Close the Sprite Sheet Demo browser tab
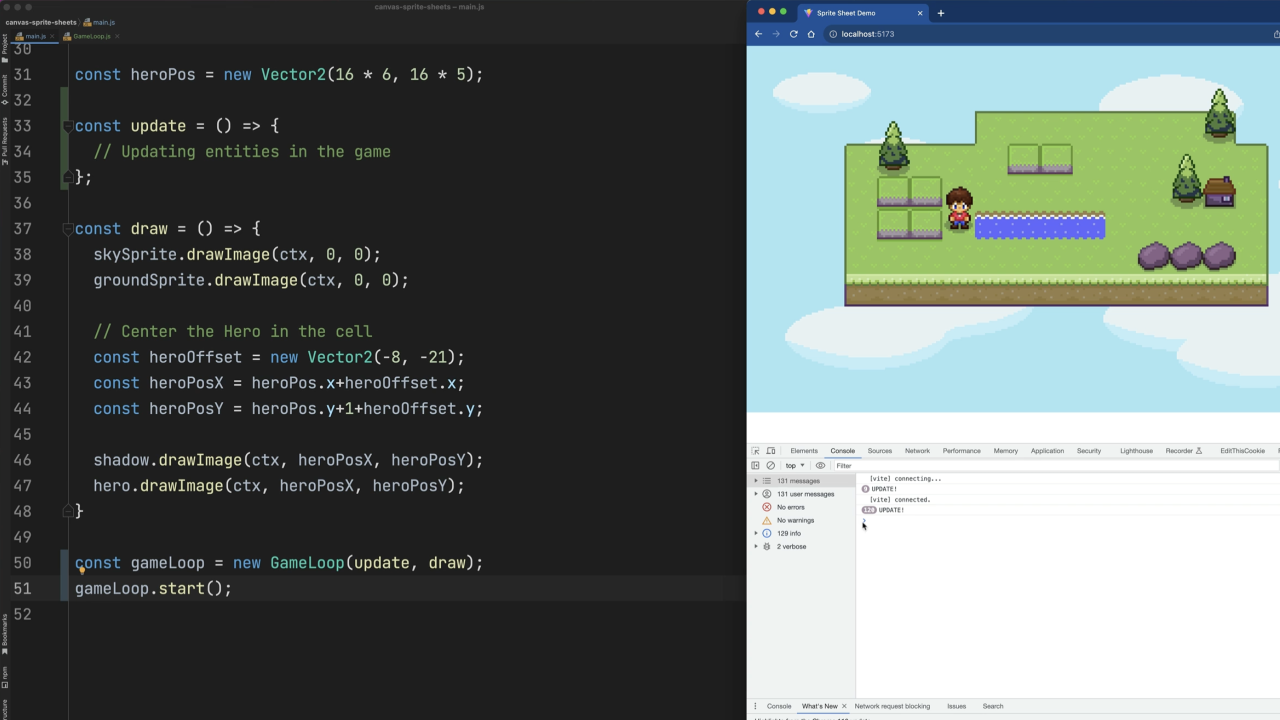The width and height of the screenshot is (1280, 720). [920, 13]
